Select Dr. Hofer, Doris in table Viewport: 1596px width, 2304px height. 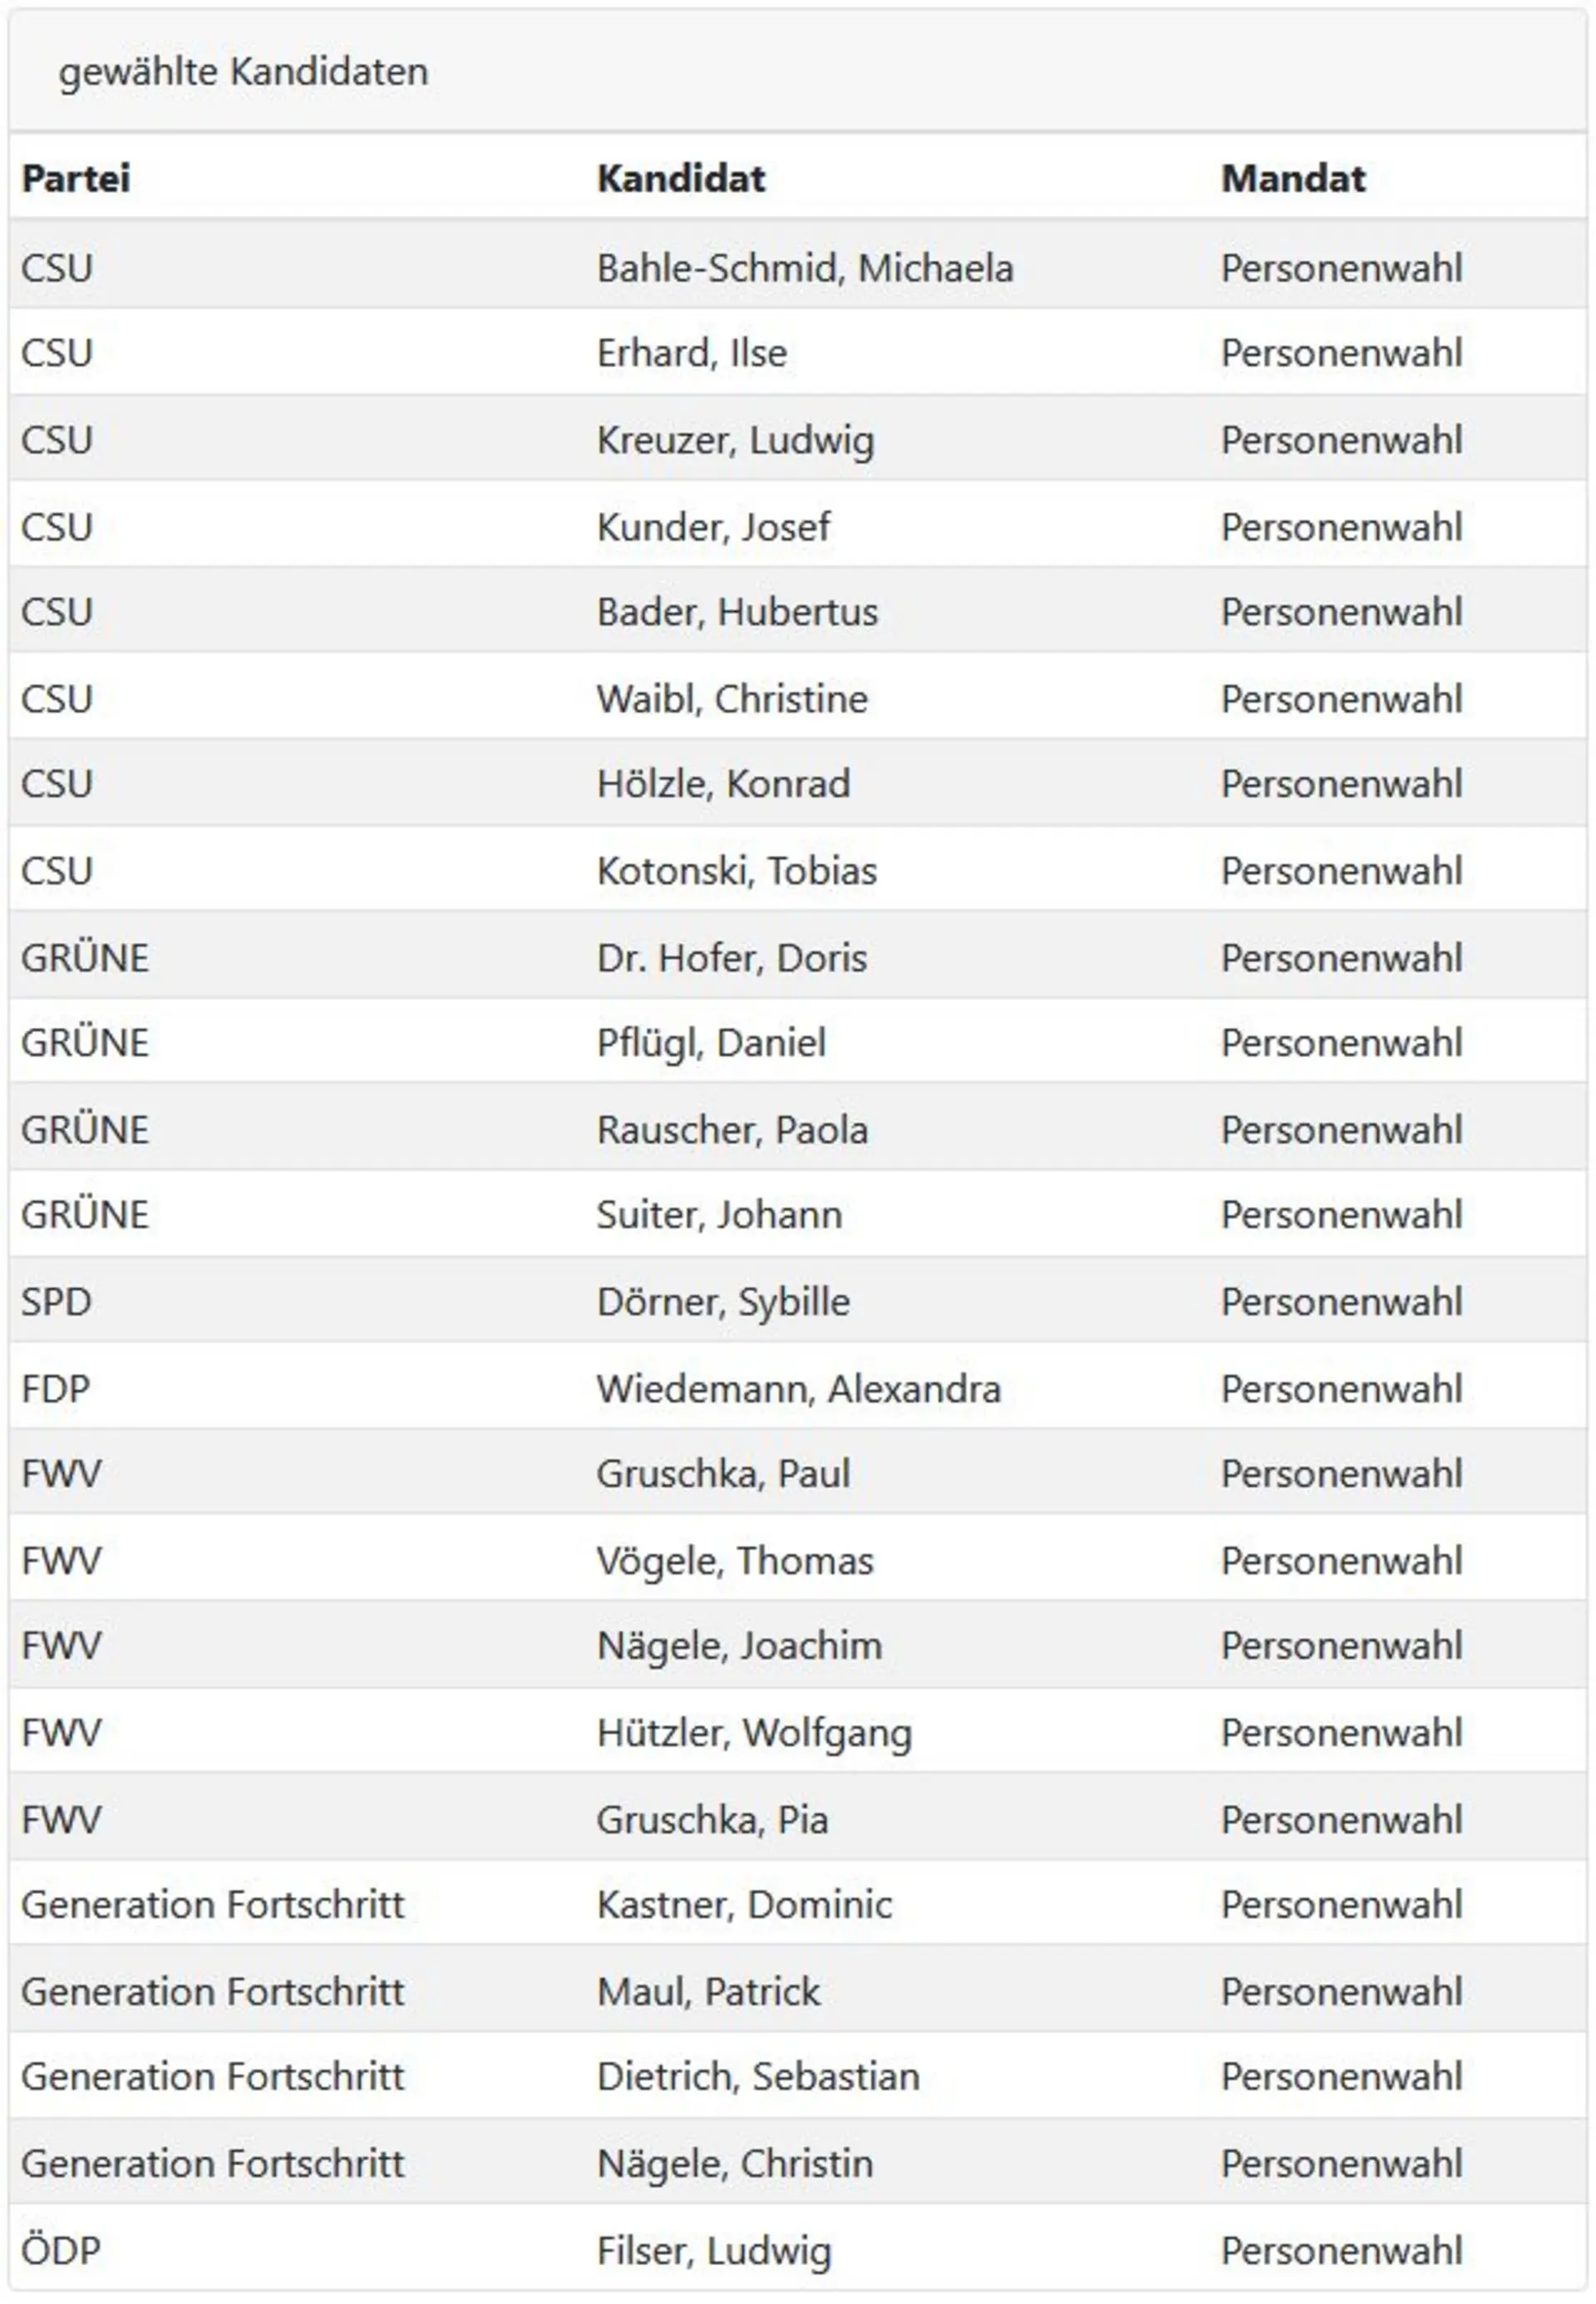click(x=732, y=958)
